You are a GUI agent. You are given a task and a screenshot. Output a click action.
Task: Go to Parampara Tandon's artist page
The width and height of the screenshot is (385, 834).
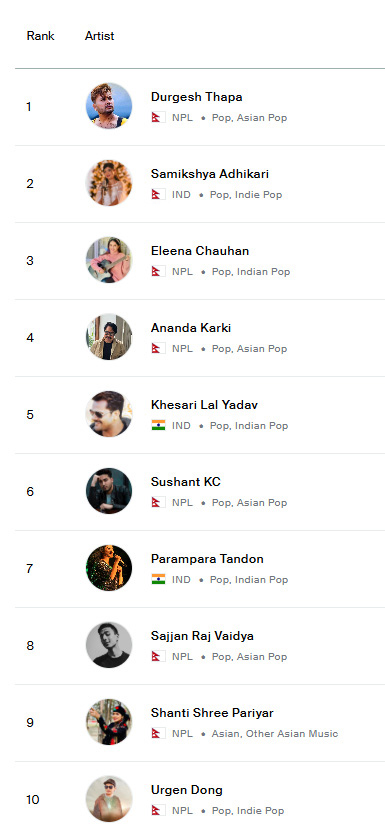(207, 559)
